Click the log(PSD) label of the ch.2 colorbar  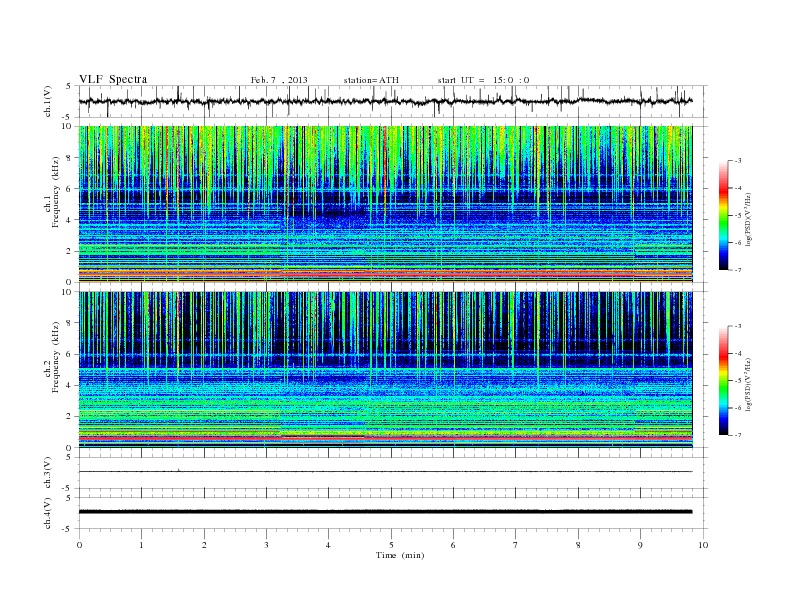[x=749, y=384]
